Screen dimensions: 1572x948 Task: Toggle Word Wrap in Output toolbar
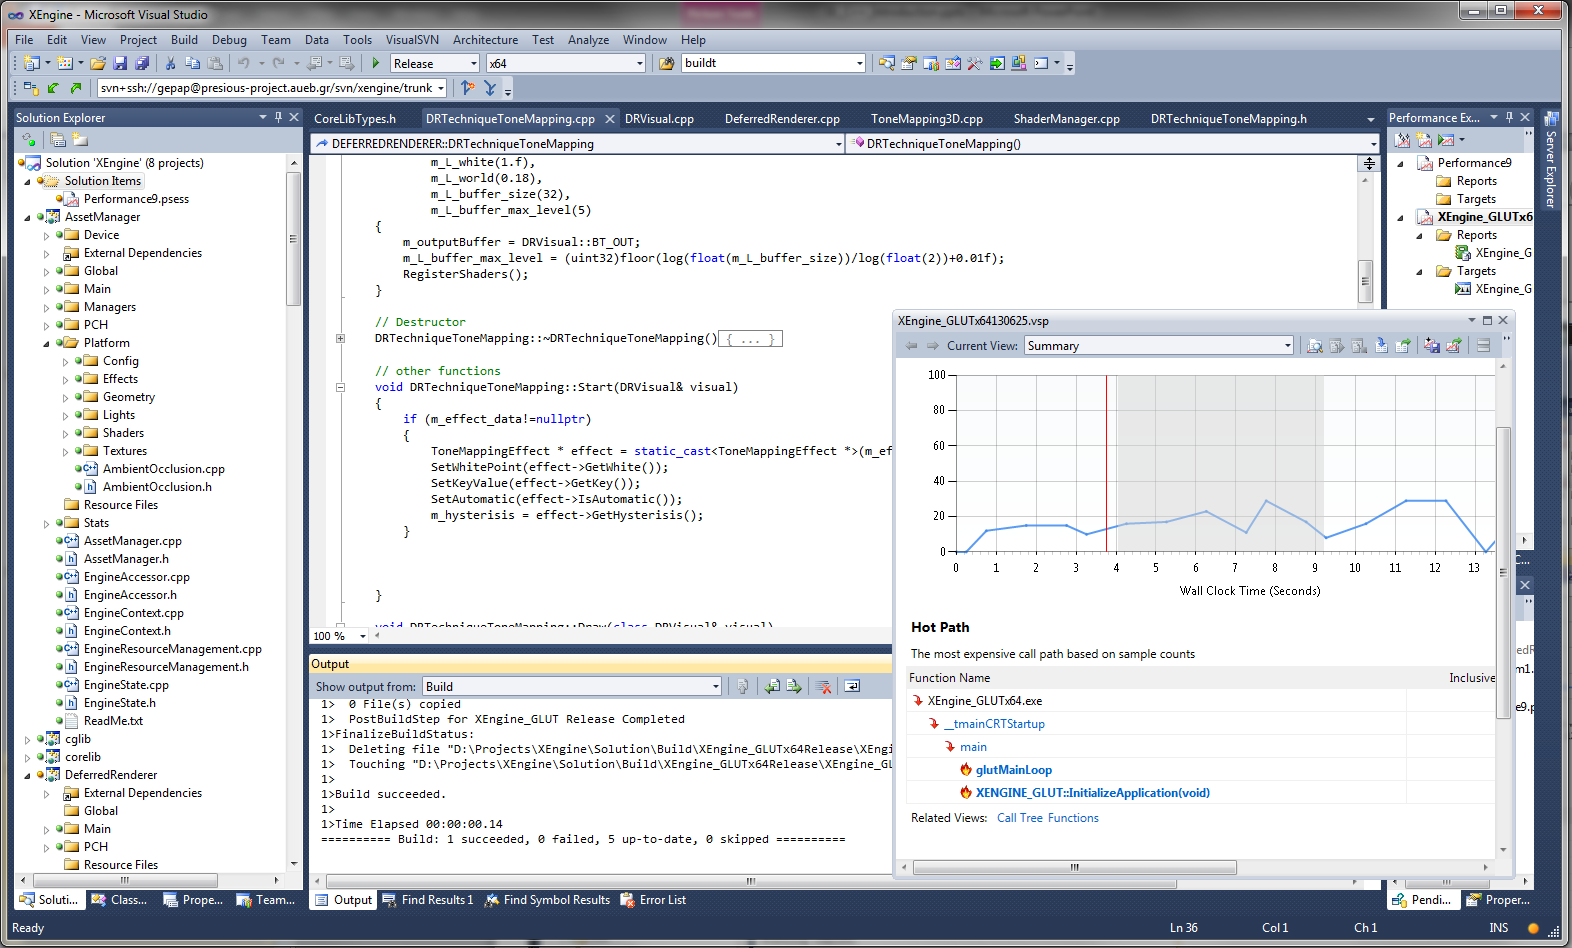coord(852,686)
